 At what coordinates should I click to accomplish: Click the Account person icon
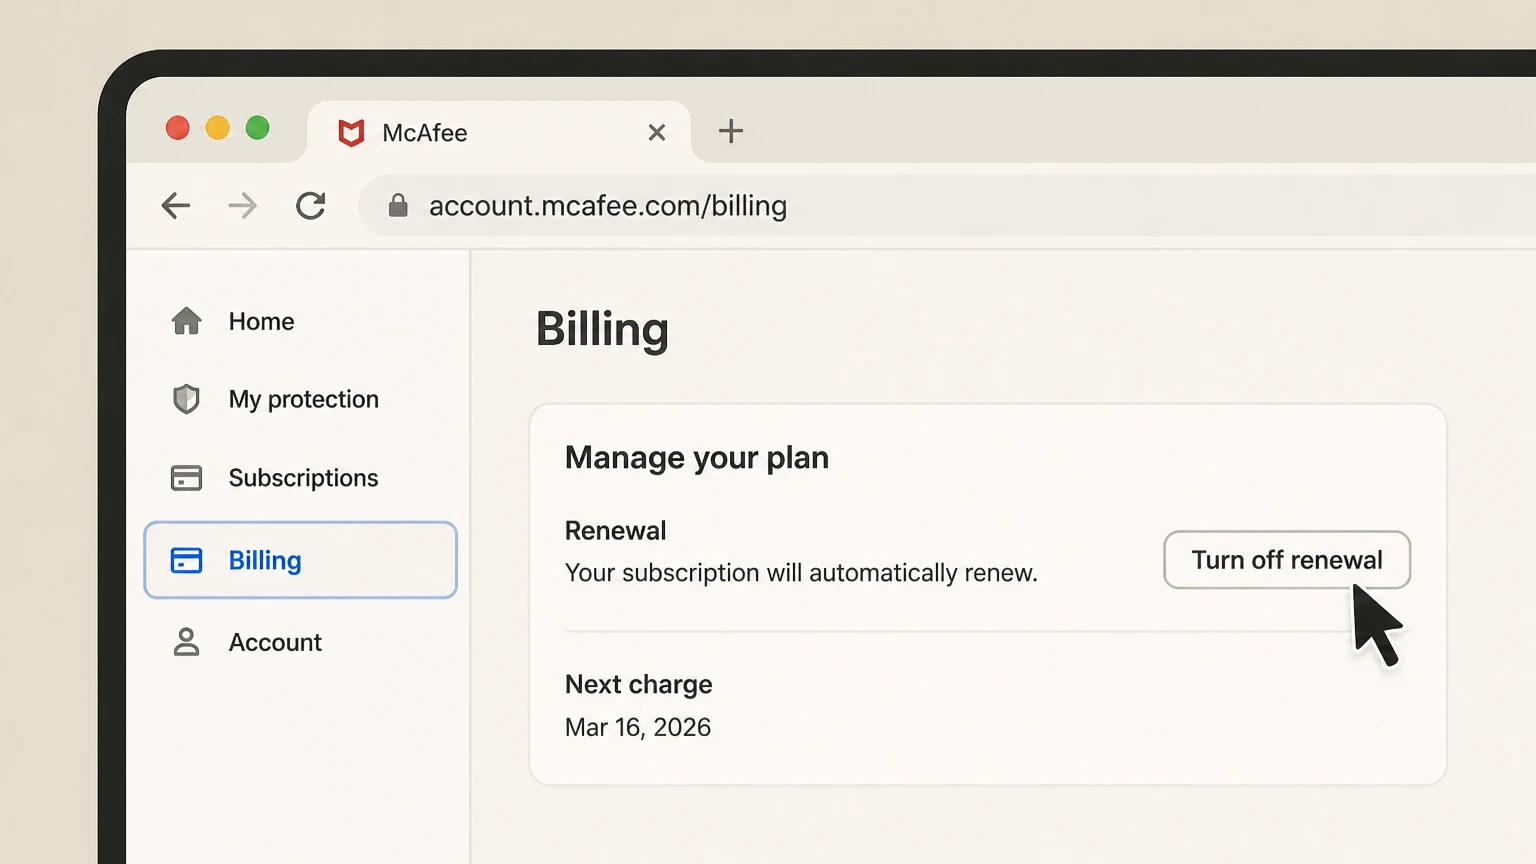pos(186,642)
